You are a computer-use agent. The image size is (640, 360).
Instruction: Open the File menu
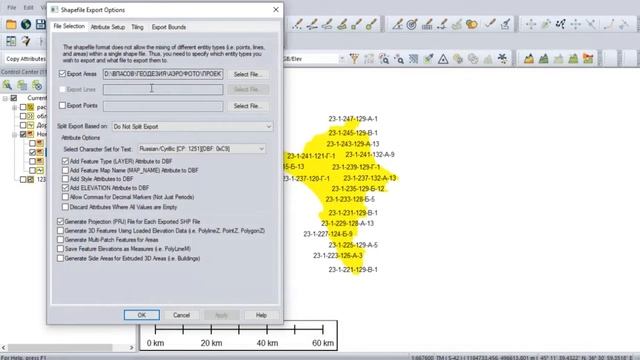12,7
